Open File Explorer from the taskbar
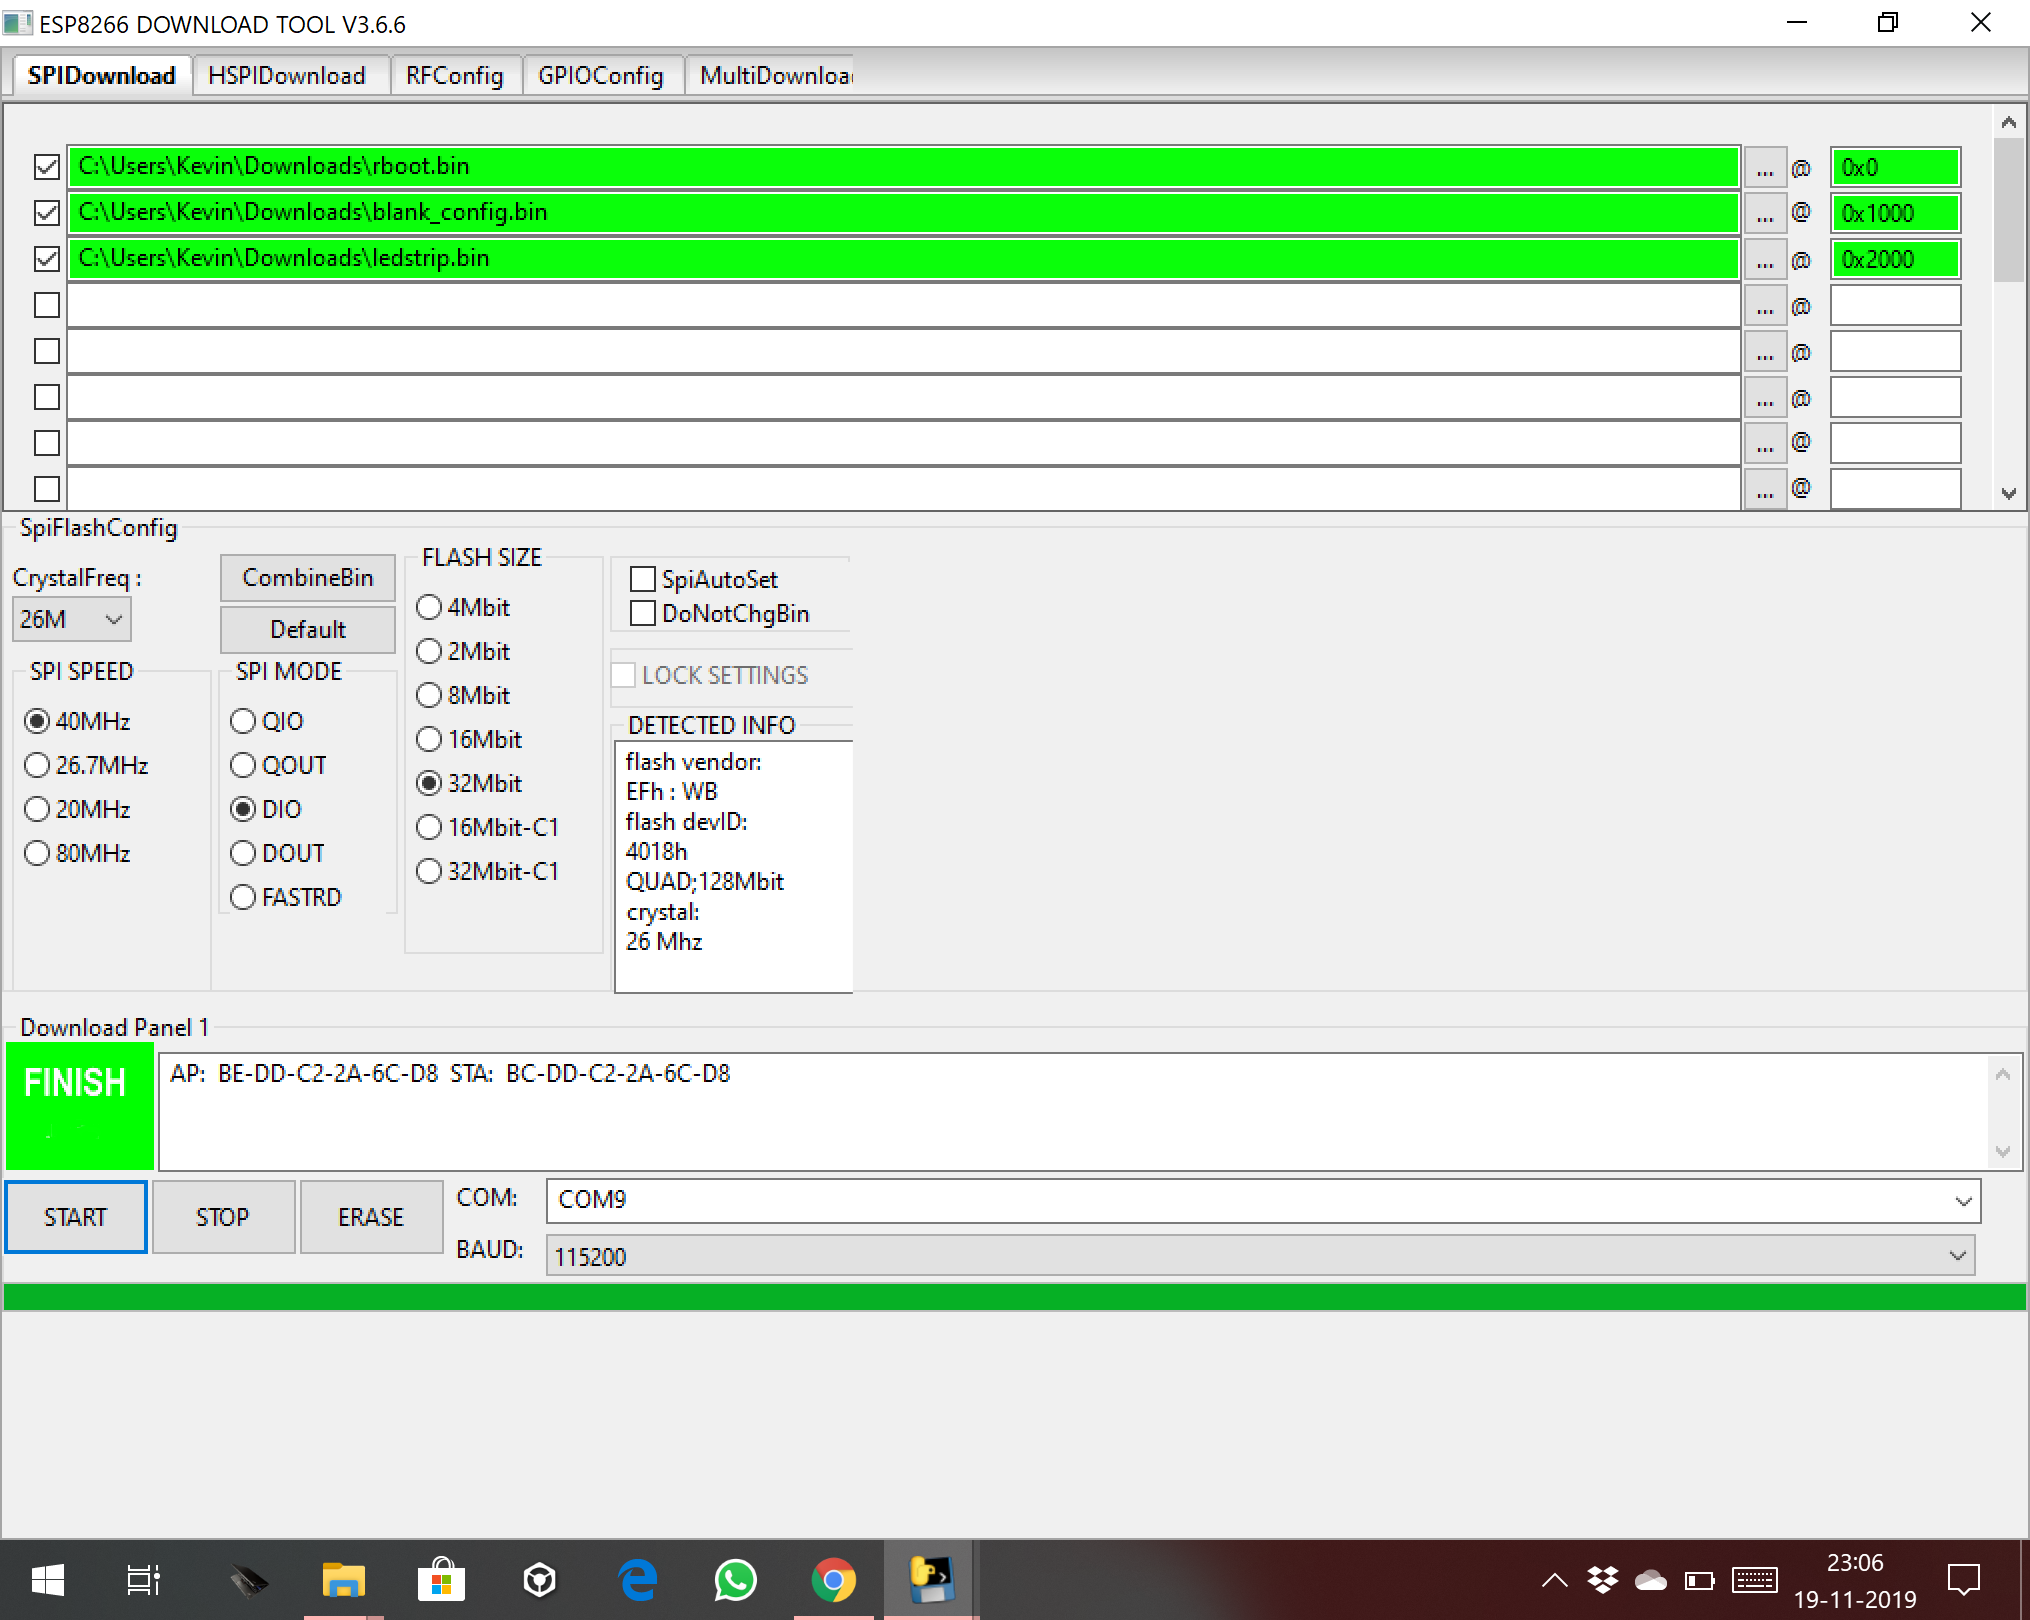 (343, 1581)
